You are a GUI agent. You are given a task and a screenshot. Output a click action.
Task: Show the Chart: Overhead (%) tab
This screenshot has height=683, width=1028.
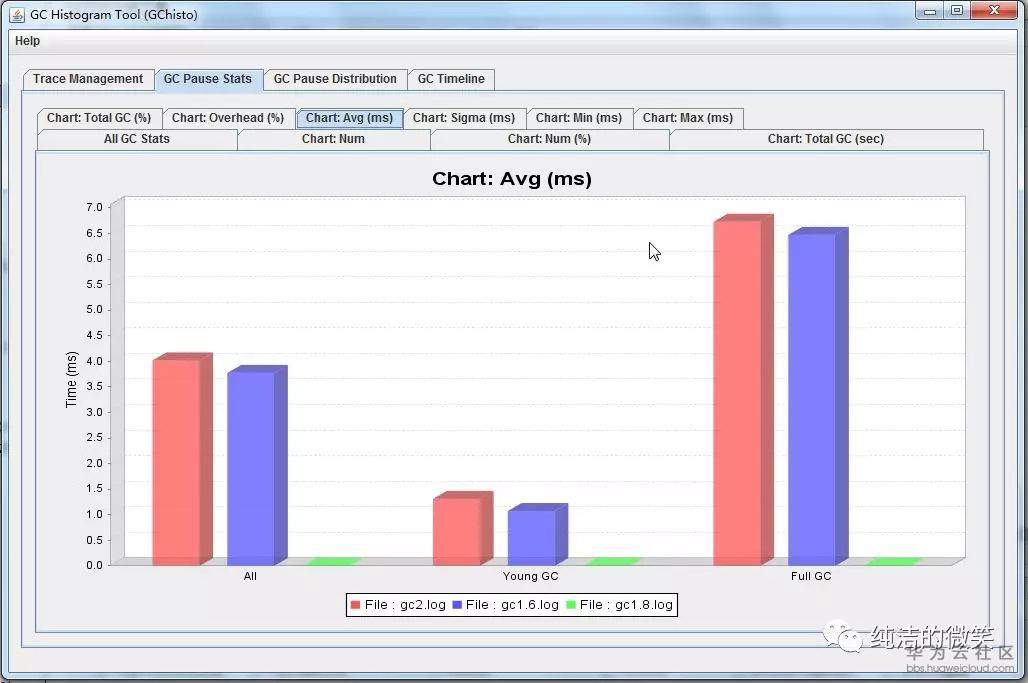pyautogui.click(x=228, y=118)
